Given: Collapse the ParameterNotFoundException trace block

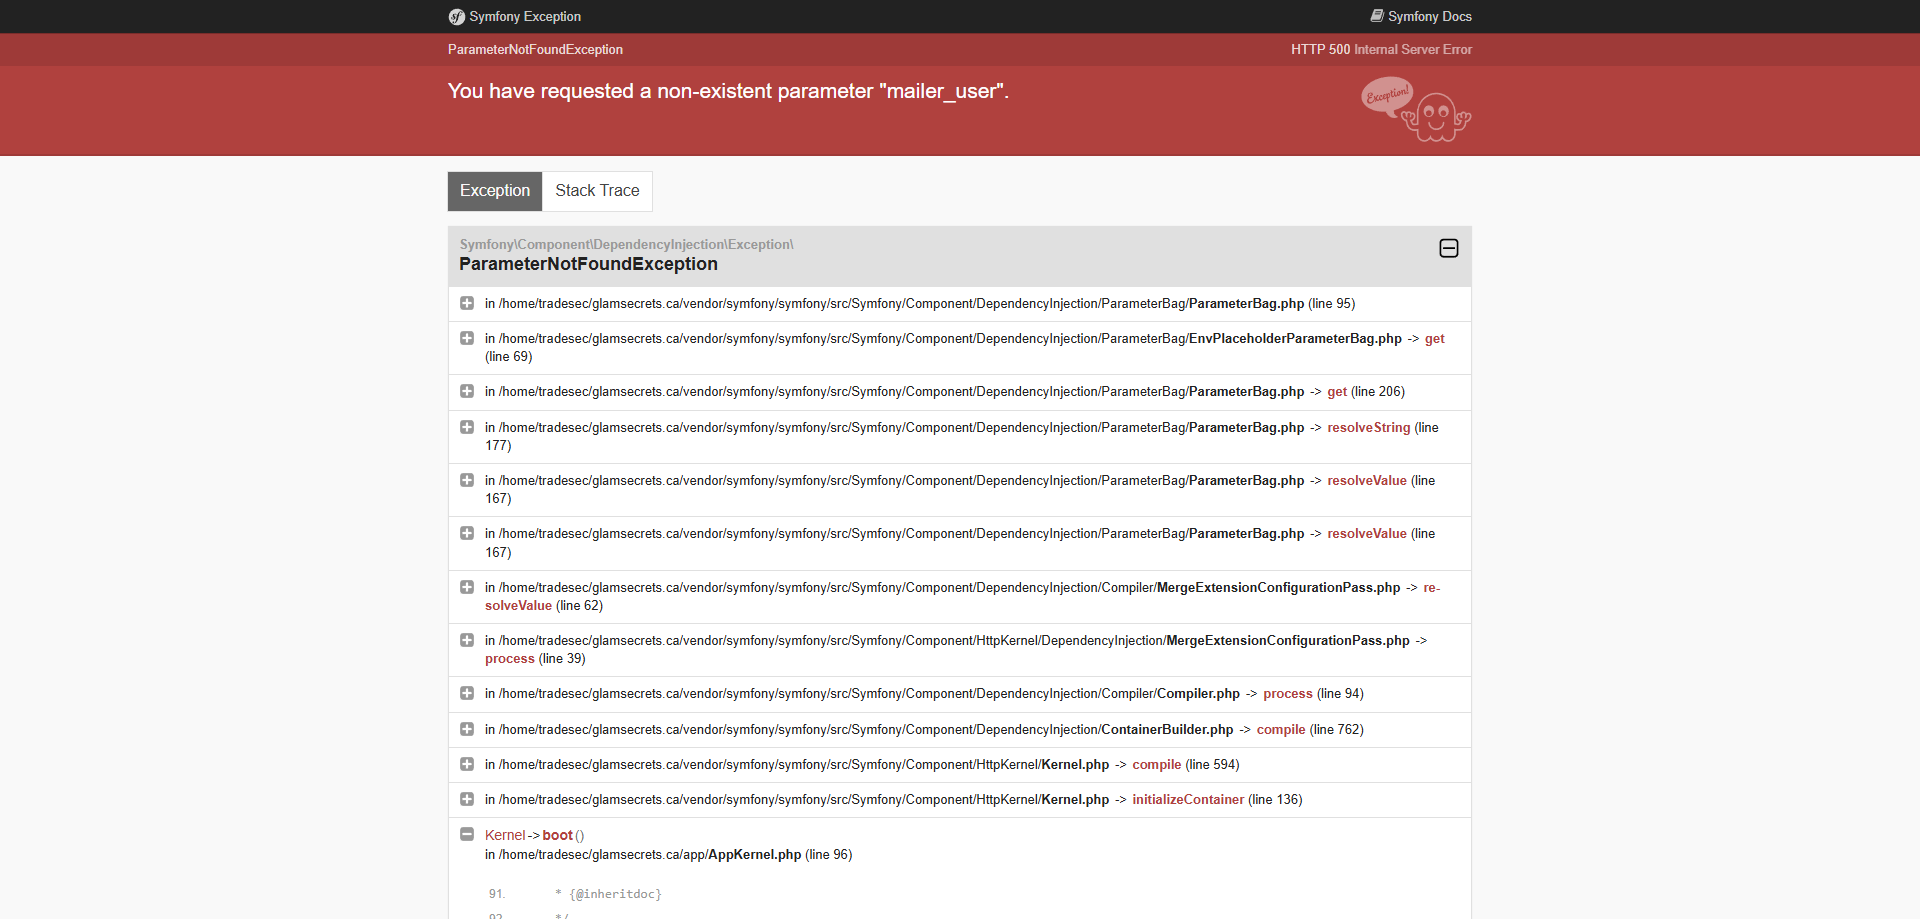Looking at the screenshot, I should point(1448,248).
